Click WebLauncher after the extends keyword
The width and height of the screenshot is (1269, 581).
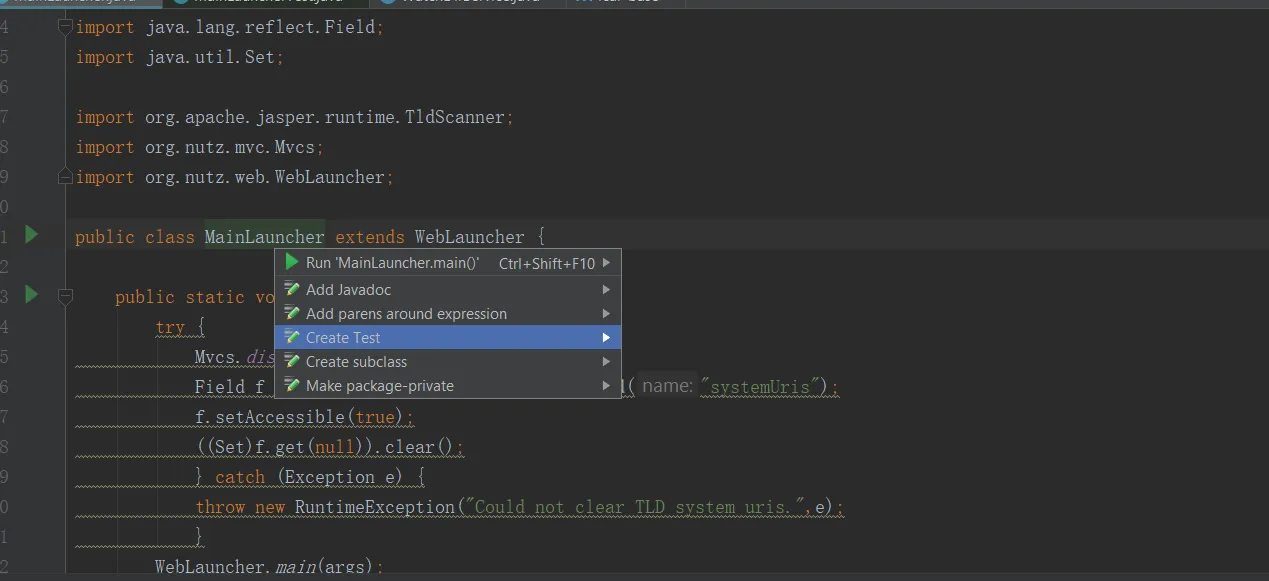tap(469, 237)
